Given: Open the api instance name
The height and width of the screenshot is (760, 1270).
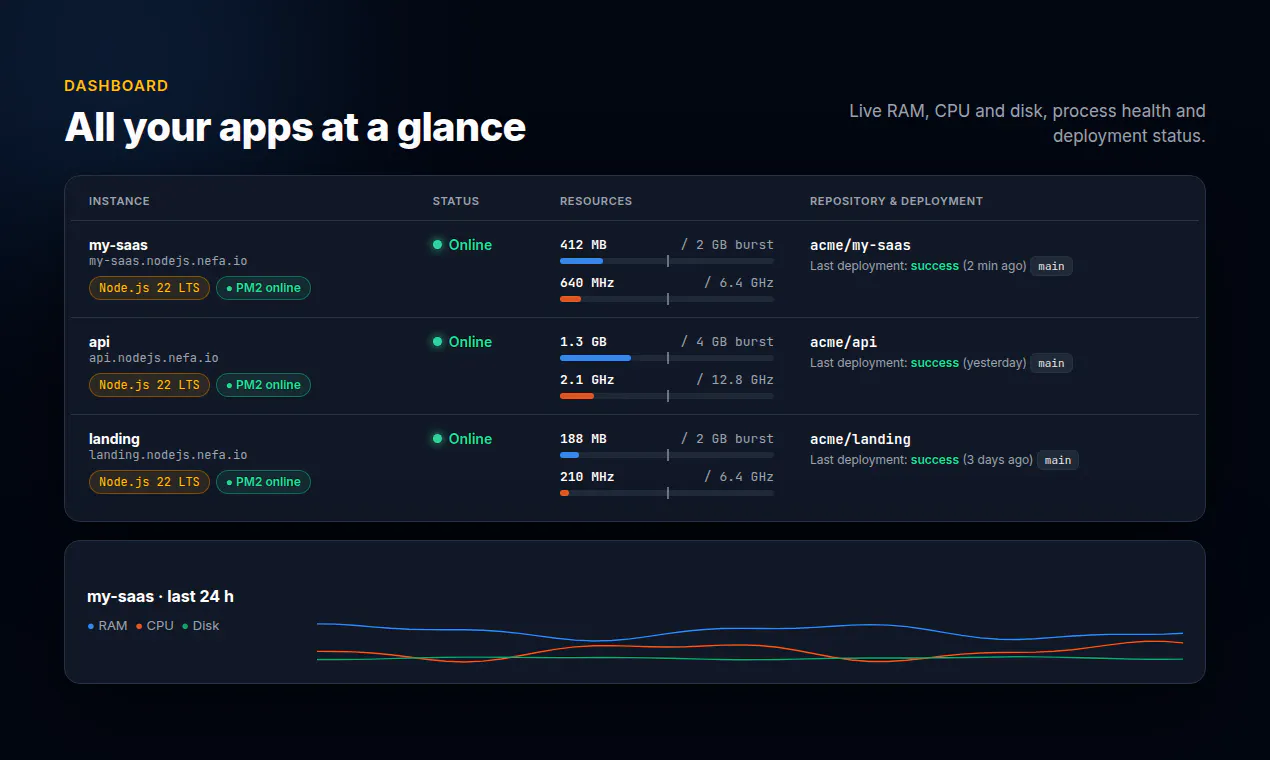Looking at the screenshot, I should click(99, 342).
